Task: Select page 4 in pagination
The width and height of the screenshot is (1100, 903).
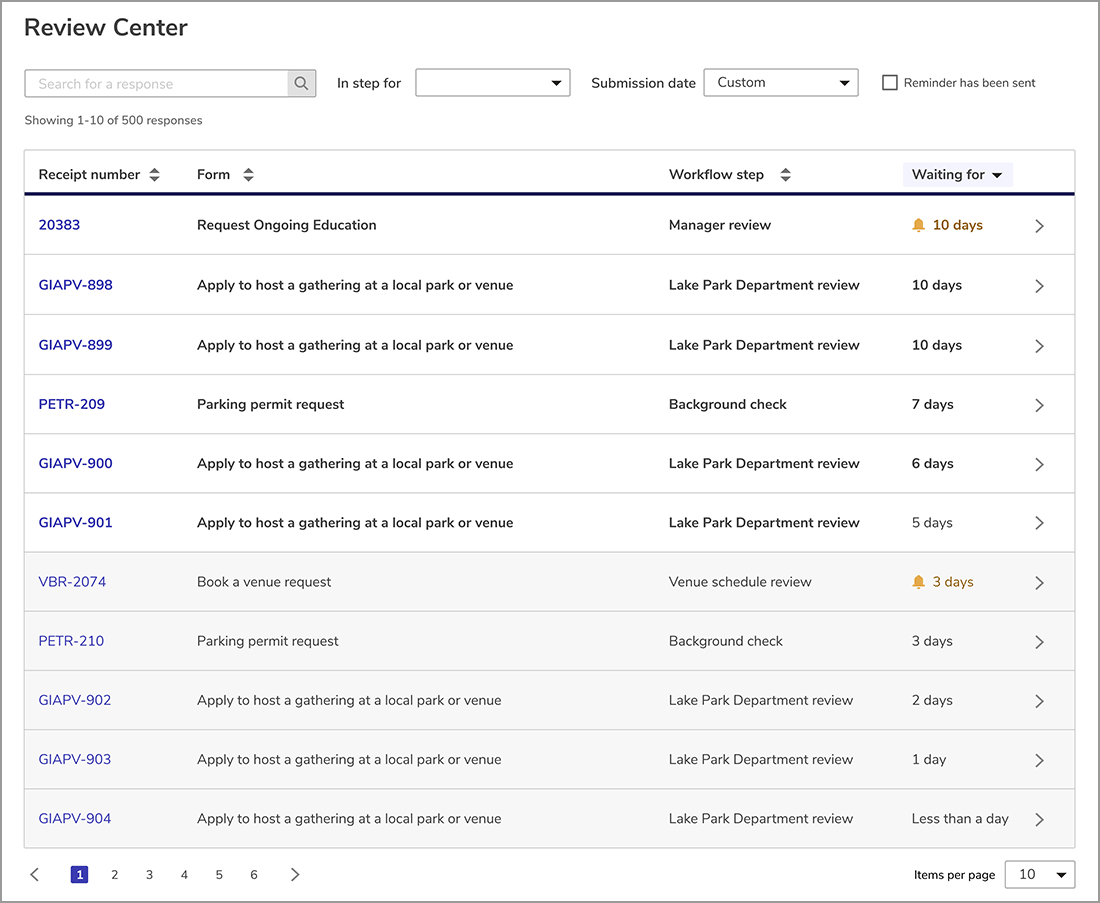Action: click(x=184, y=874)
